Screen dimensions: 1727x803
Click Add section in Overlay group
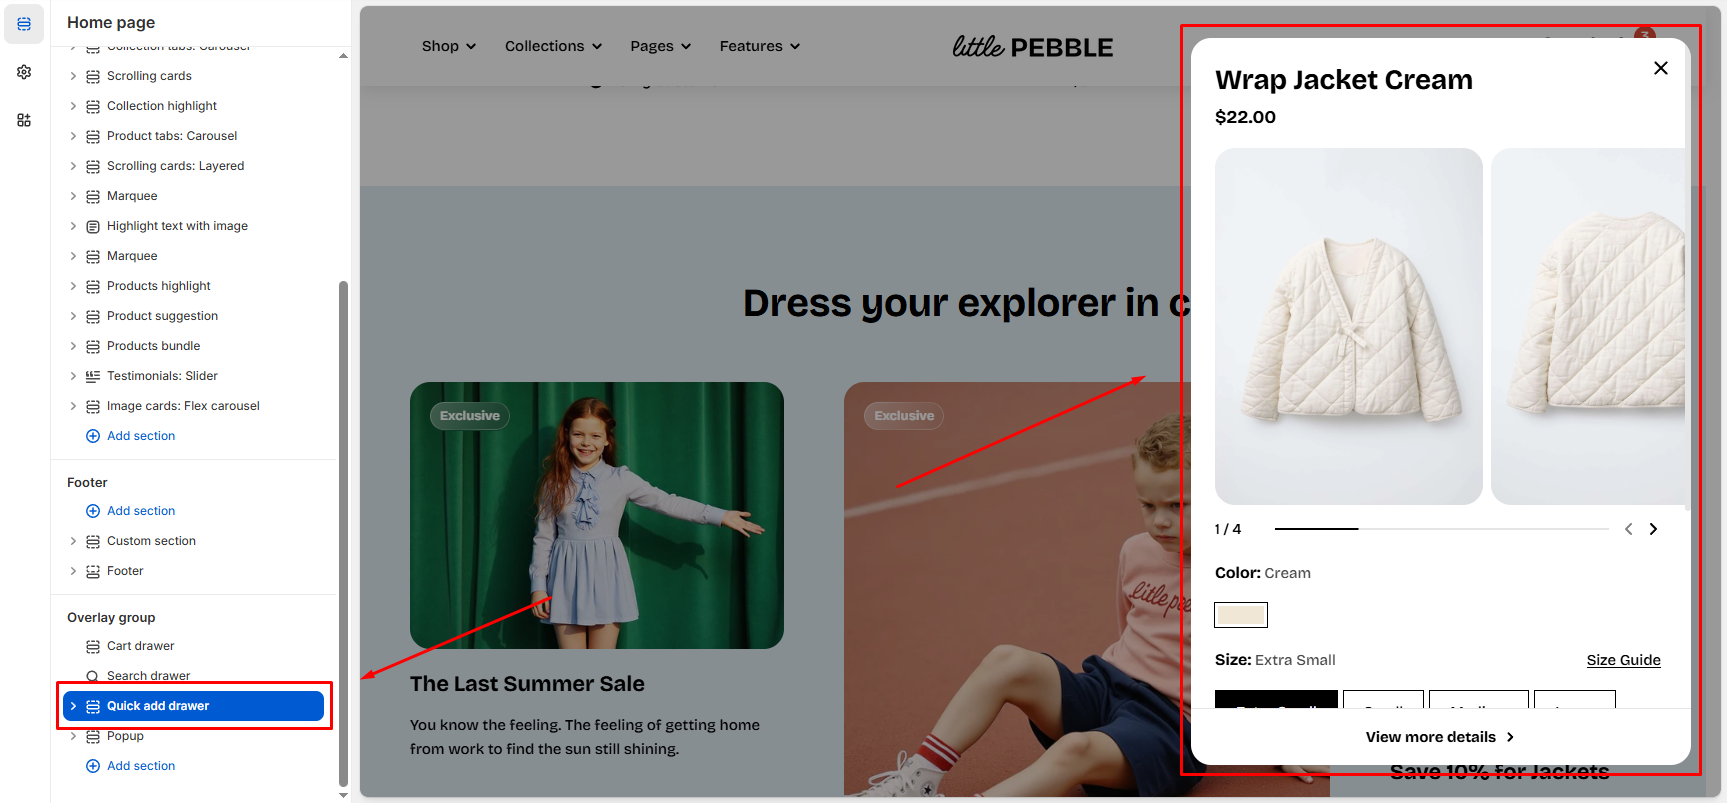click(140, 766)
